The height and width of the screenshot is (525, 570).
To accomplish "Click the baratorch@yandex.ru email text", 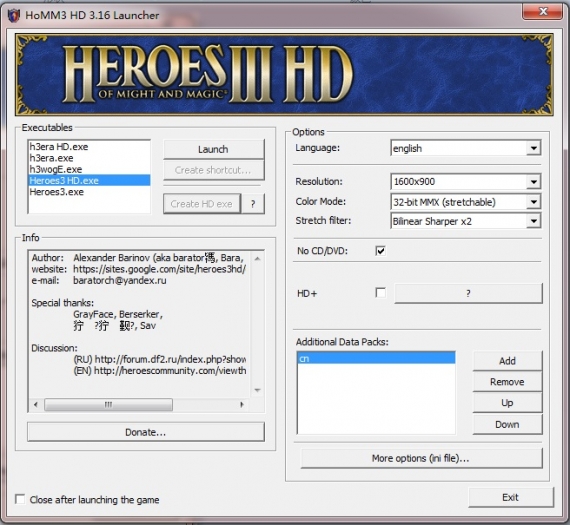I will pos(120,280).
